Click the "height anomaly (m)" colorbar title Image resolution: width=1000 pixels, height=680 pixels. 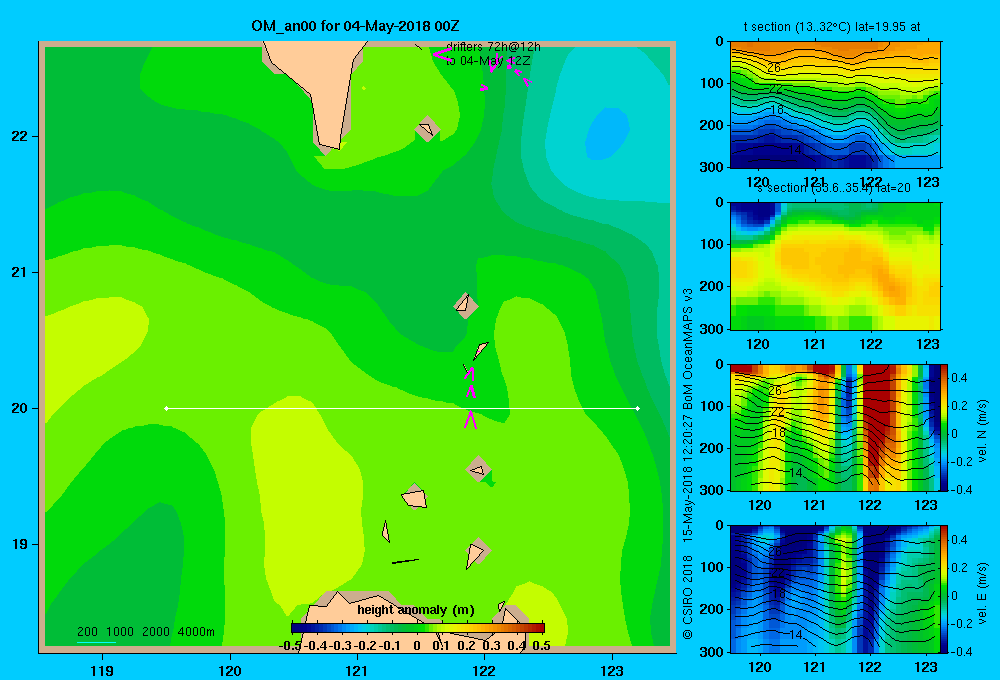coord(416,610)
